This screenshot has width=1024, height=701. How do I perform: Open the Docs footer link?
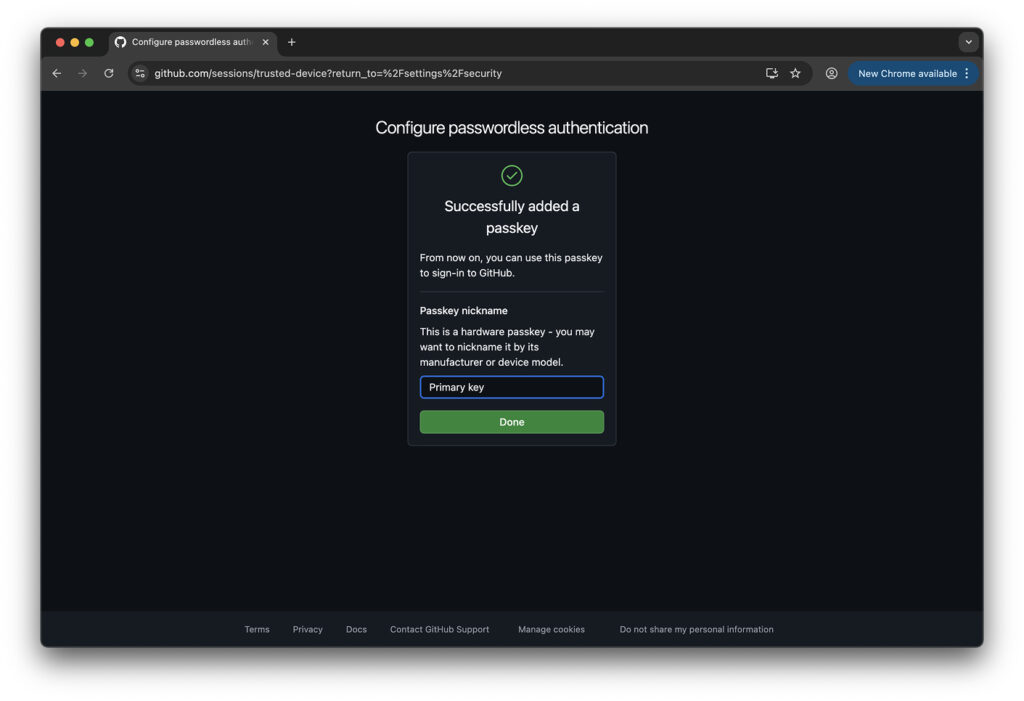pyautogui.click(x=356, y=629)
